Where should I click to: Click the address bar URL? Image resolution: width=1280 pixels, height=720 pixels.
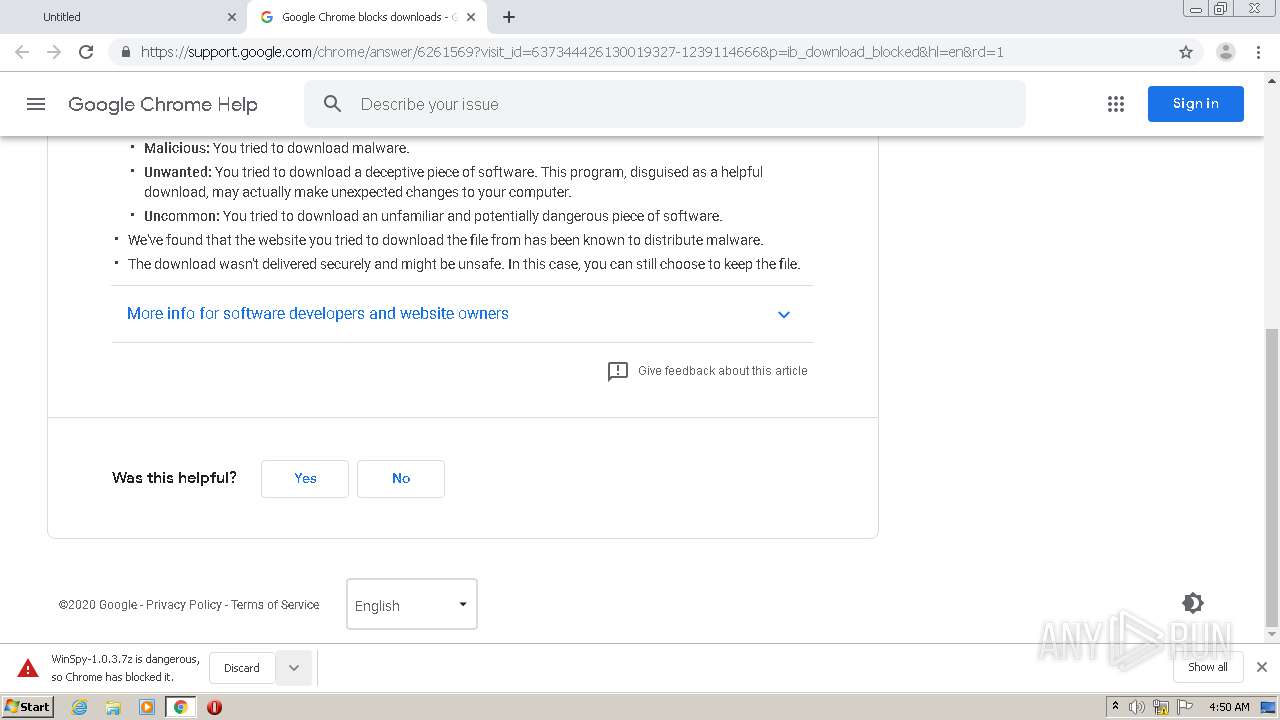click(x=572, y=52)
